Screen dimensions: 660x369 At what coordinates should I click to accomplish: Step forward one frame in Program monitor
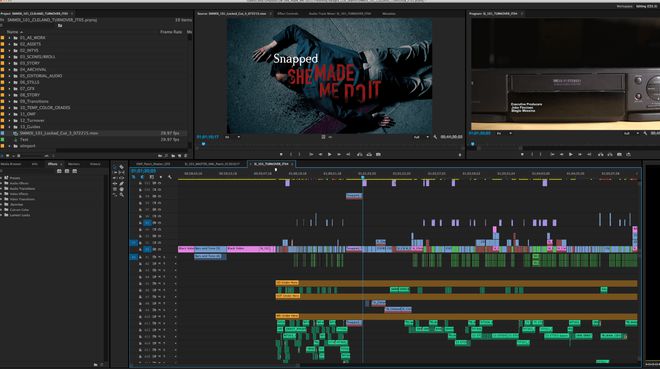point(580,154)
